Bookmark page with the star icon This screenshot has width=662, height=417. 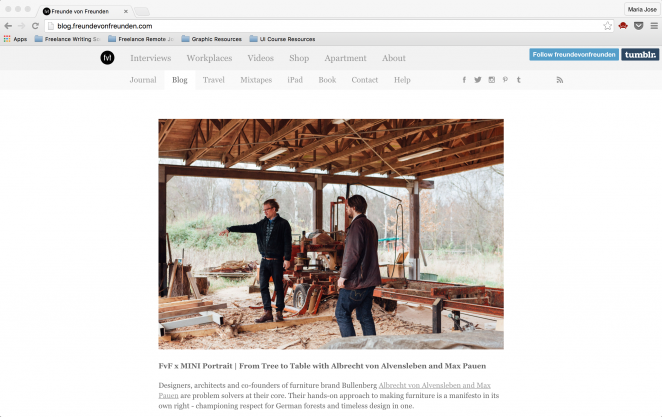[607, 25]
